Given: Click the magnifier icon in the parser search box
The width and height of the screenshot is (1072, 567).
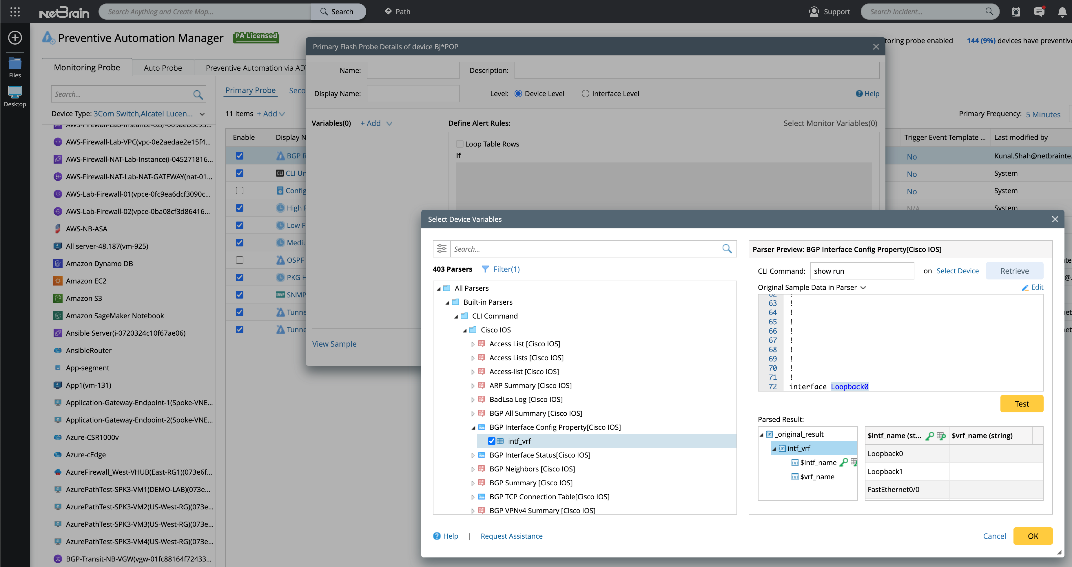Looking at the screenshot, I should pyautogui.click(x=727, y=249).
